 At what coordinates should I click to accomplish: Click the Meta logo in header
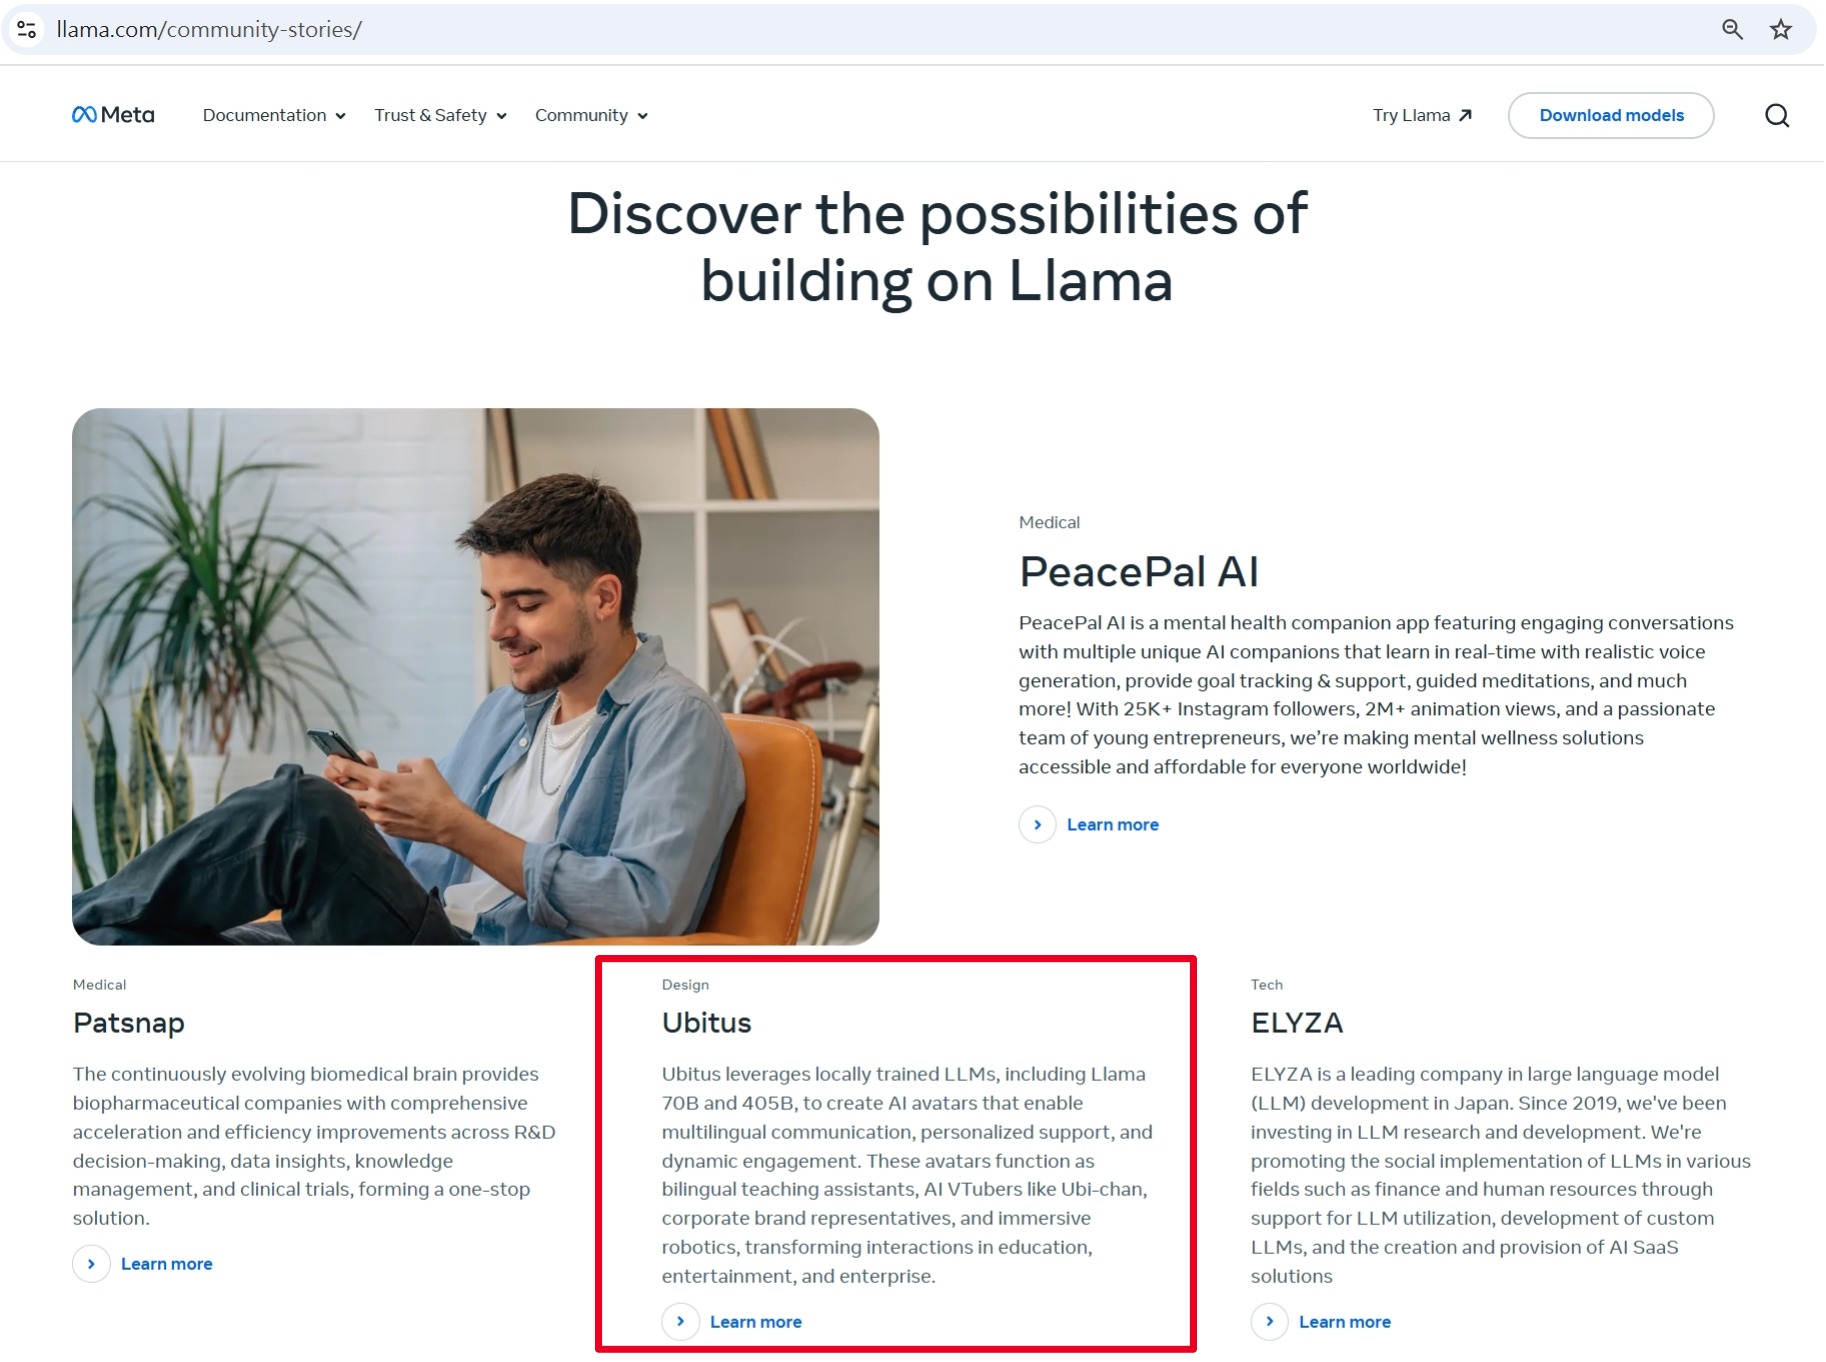[x=113, y=115]
